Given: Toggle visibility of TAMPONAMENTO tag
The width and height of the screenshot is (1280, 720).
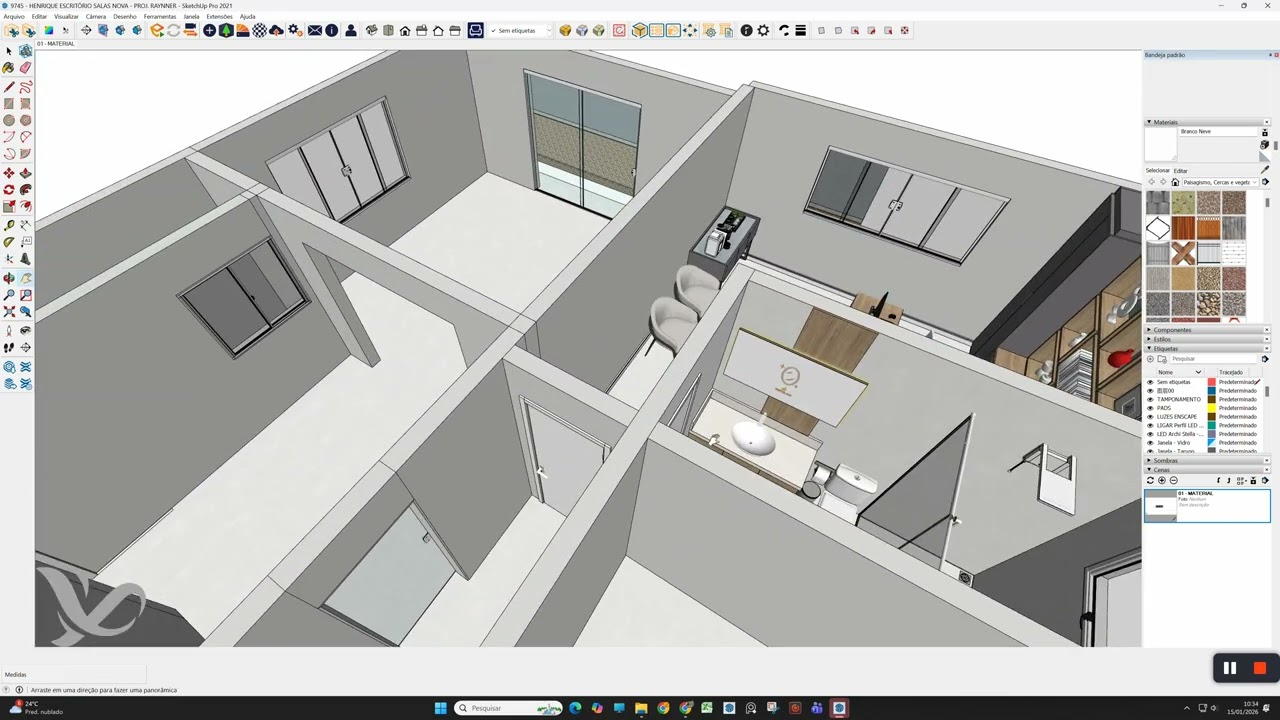Looking at the screenshot, I should click(1150, 399).
